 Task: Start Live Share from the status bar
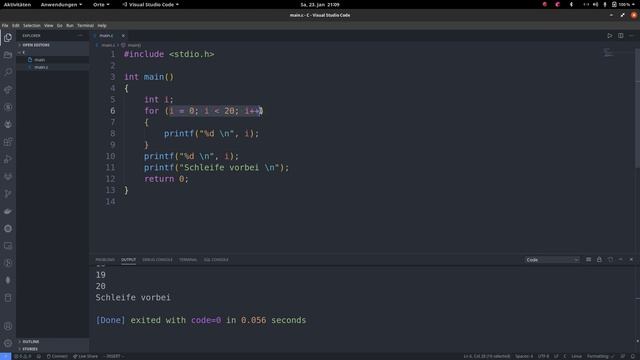[x=85, y=356]
